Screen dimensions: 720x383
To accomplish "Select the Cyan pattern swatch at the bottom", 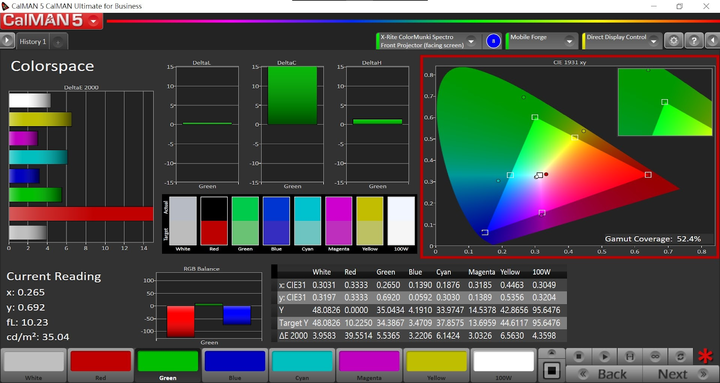I will pyautogui.click(x=302, y=365).
